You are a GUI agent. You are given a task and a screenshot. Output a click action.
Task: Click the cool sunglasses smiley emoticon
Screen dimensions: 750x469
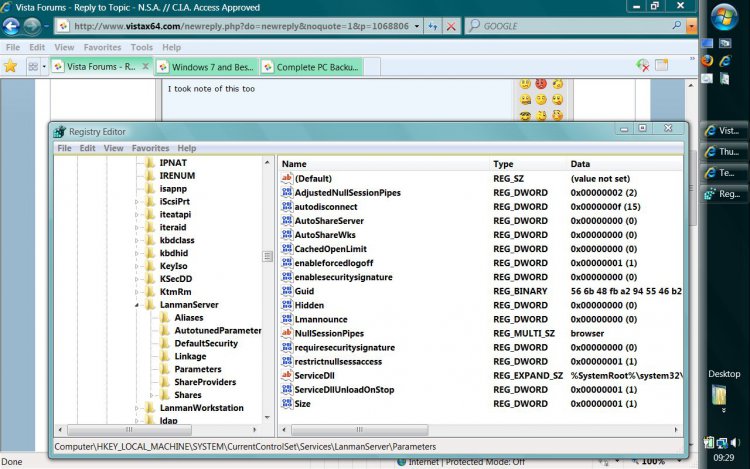[525, 115]
